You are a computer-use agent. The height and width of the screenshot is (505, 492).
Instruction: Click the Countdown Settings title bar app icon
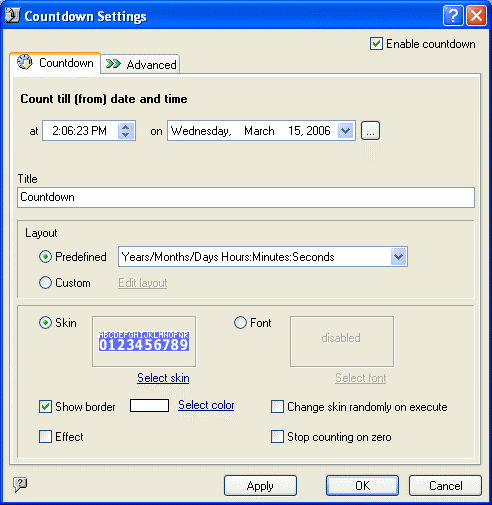[12, 15]
